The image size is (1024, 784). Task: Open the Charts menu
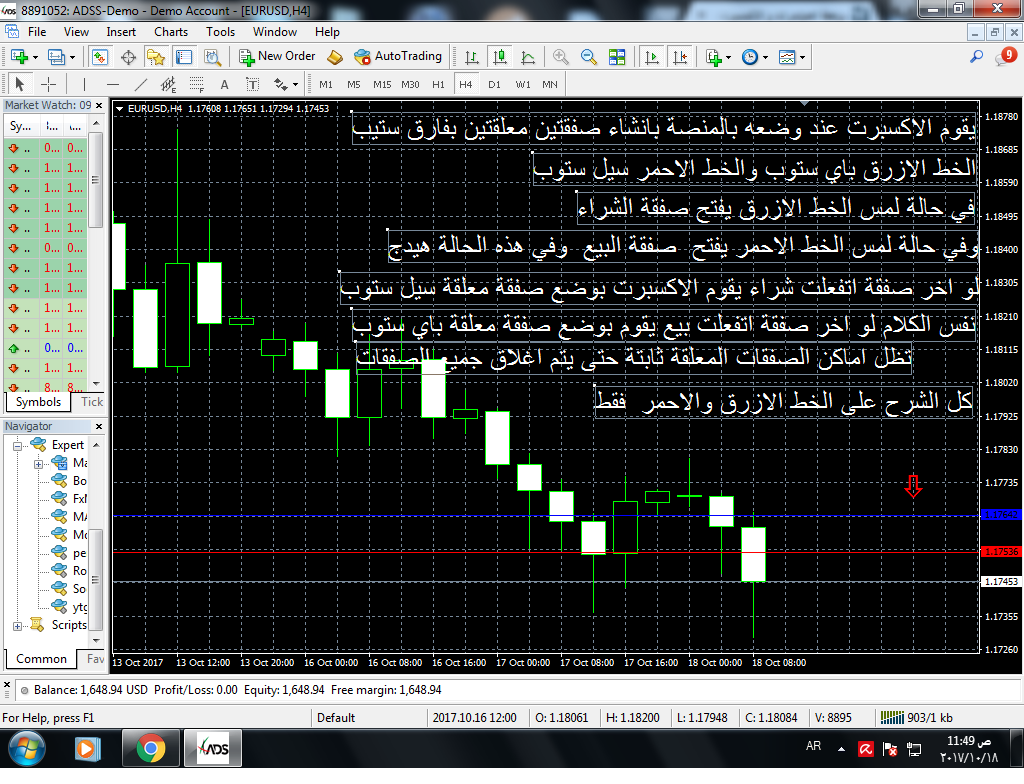(x=171, y=31)
